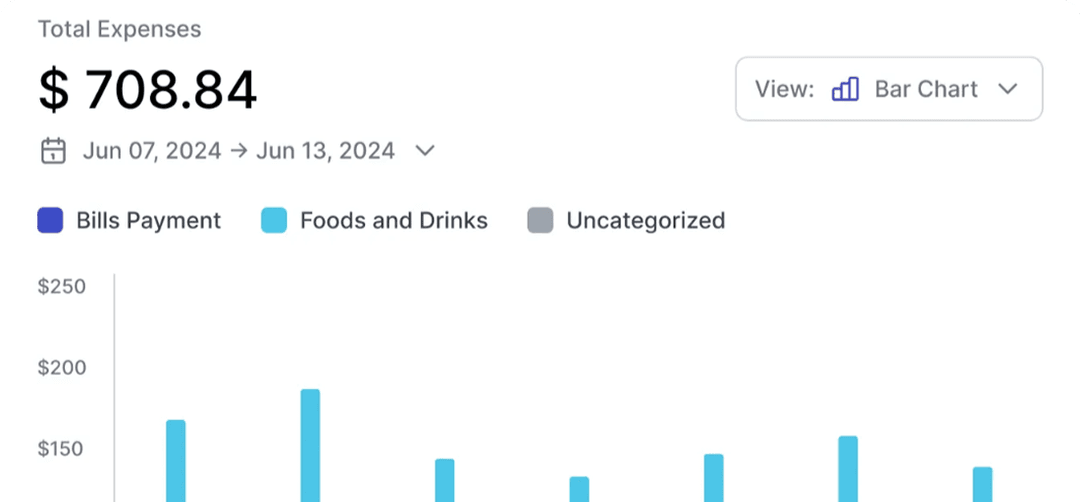Screen dimensions: 1080x502
Task: Select the shortest bar in the chart
Action: (x=579, y=489)
